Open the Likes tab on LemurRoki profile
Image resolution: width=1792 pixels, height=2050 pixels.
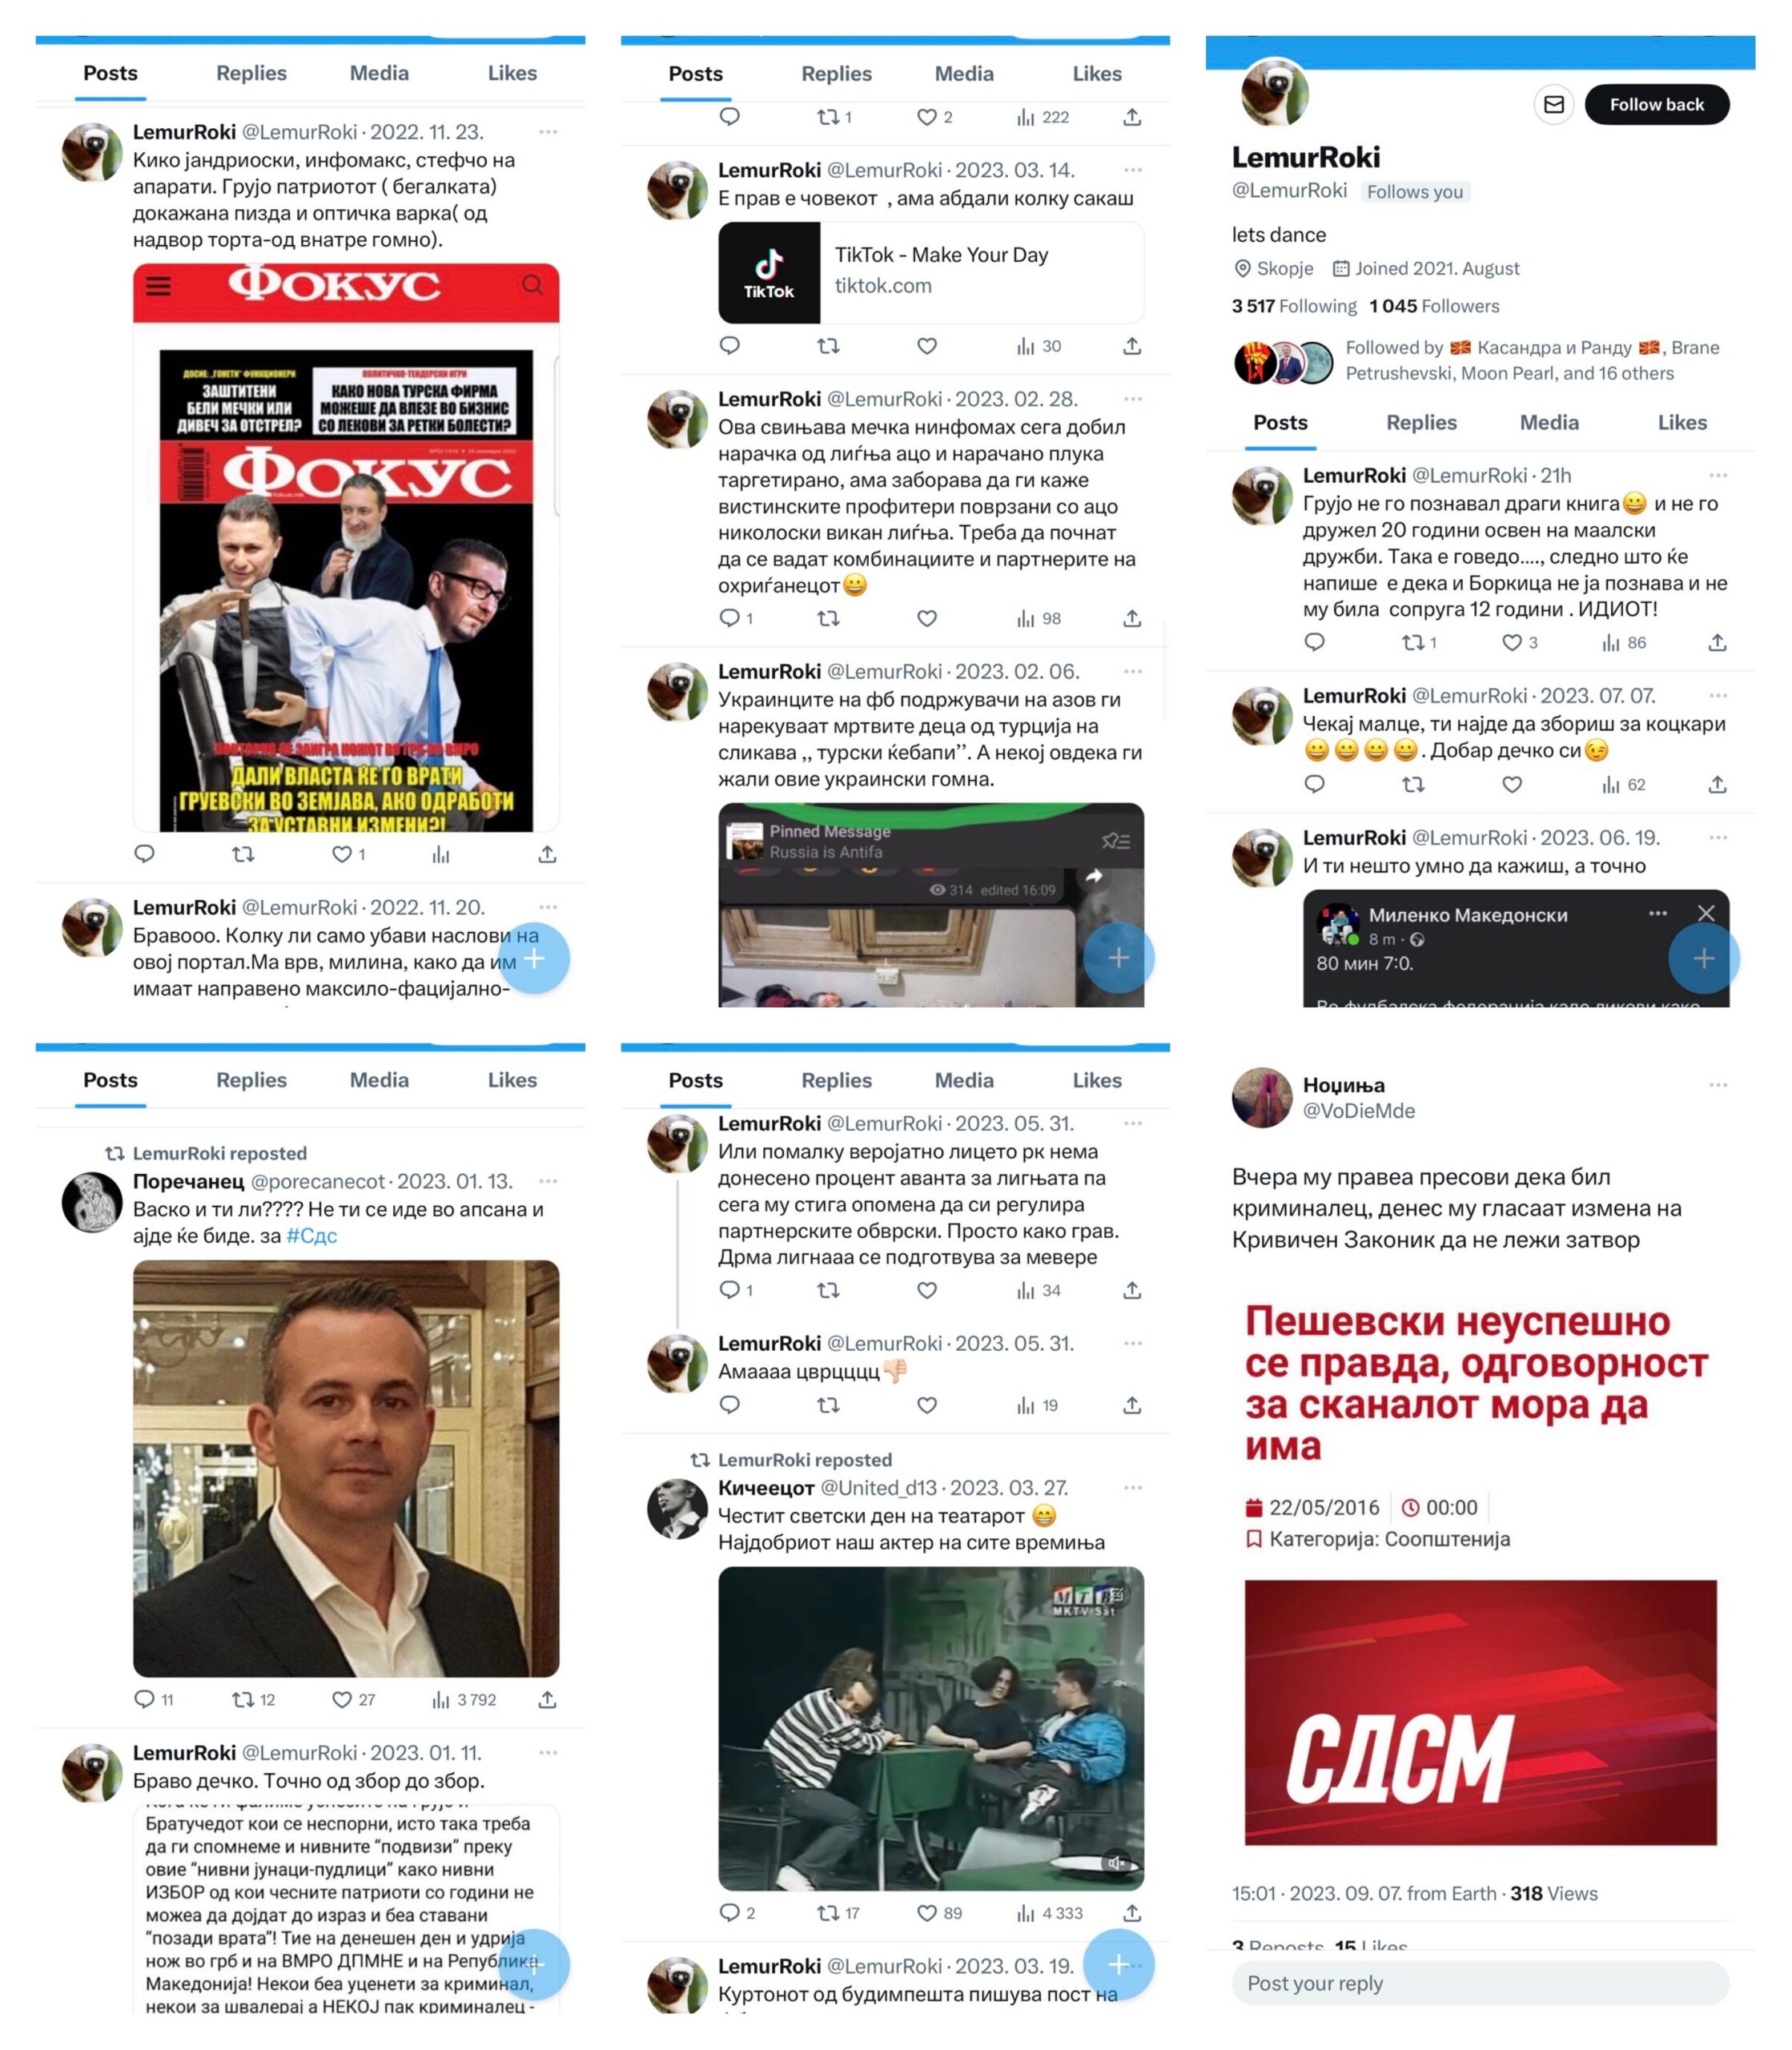tap(1682, 422)
